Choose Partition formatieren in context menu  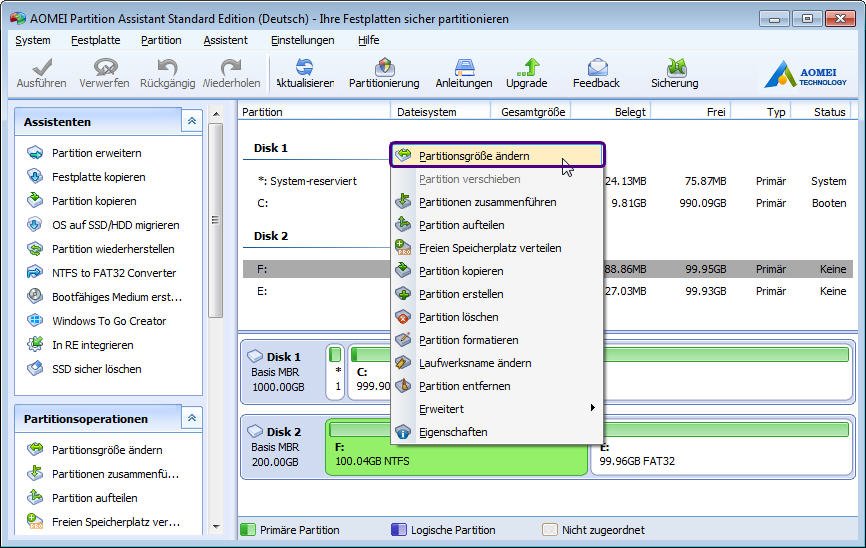[x=497, y=340]
